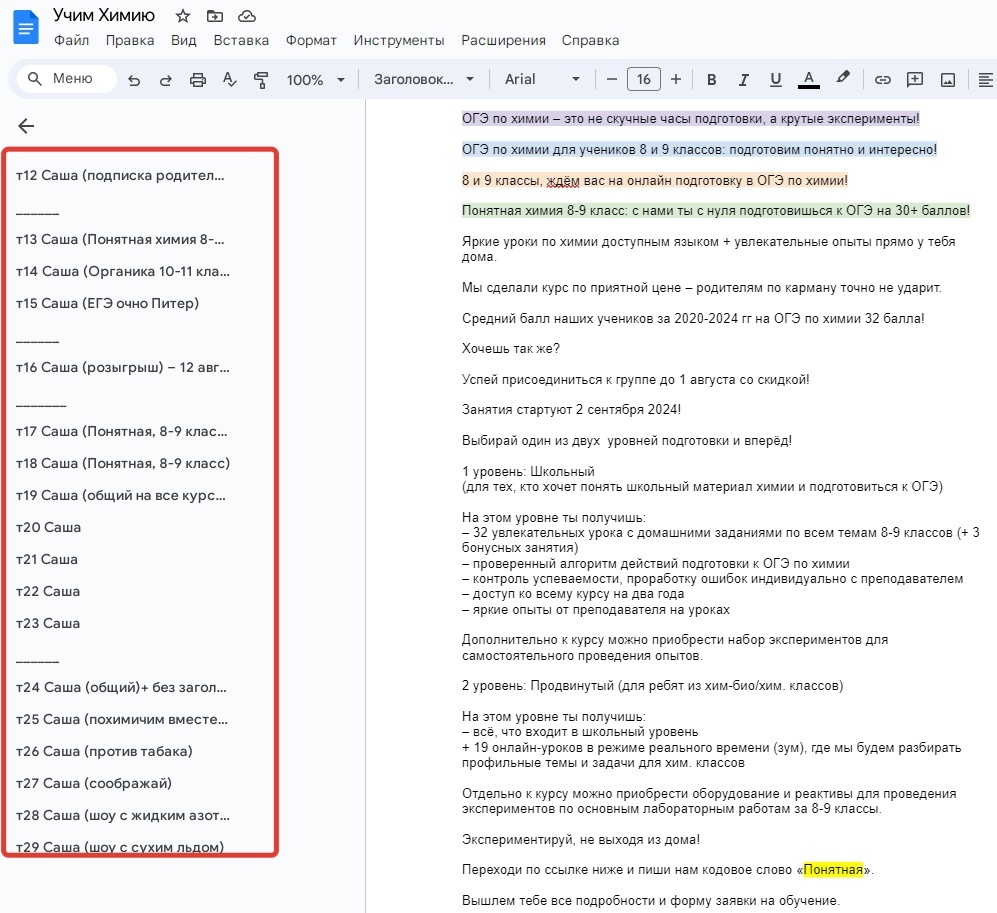
Task: Select outline item т20 Саша
Action: (48, 528)
